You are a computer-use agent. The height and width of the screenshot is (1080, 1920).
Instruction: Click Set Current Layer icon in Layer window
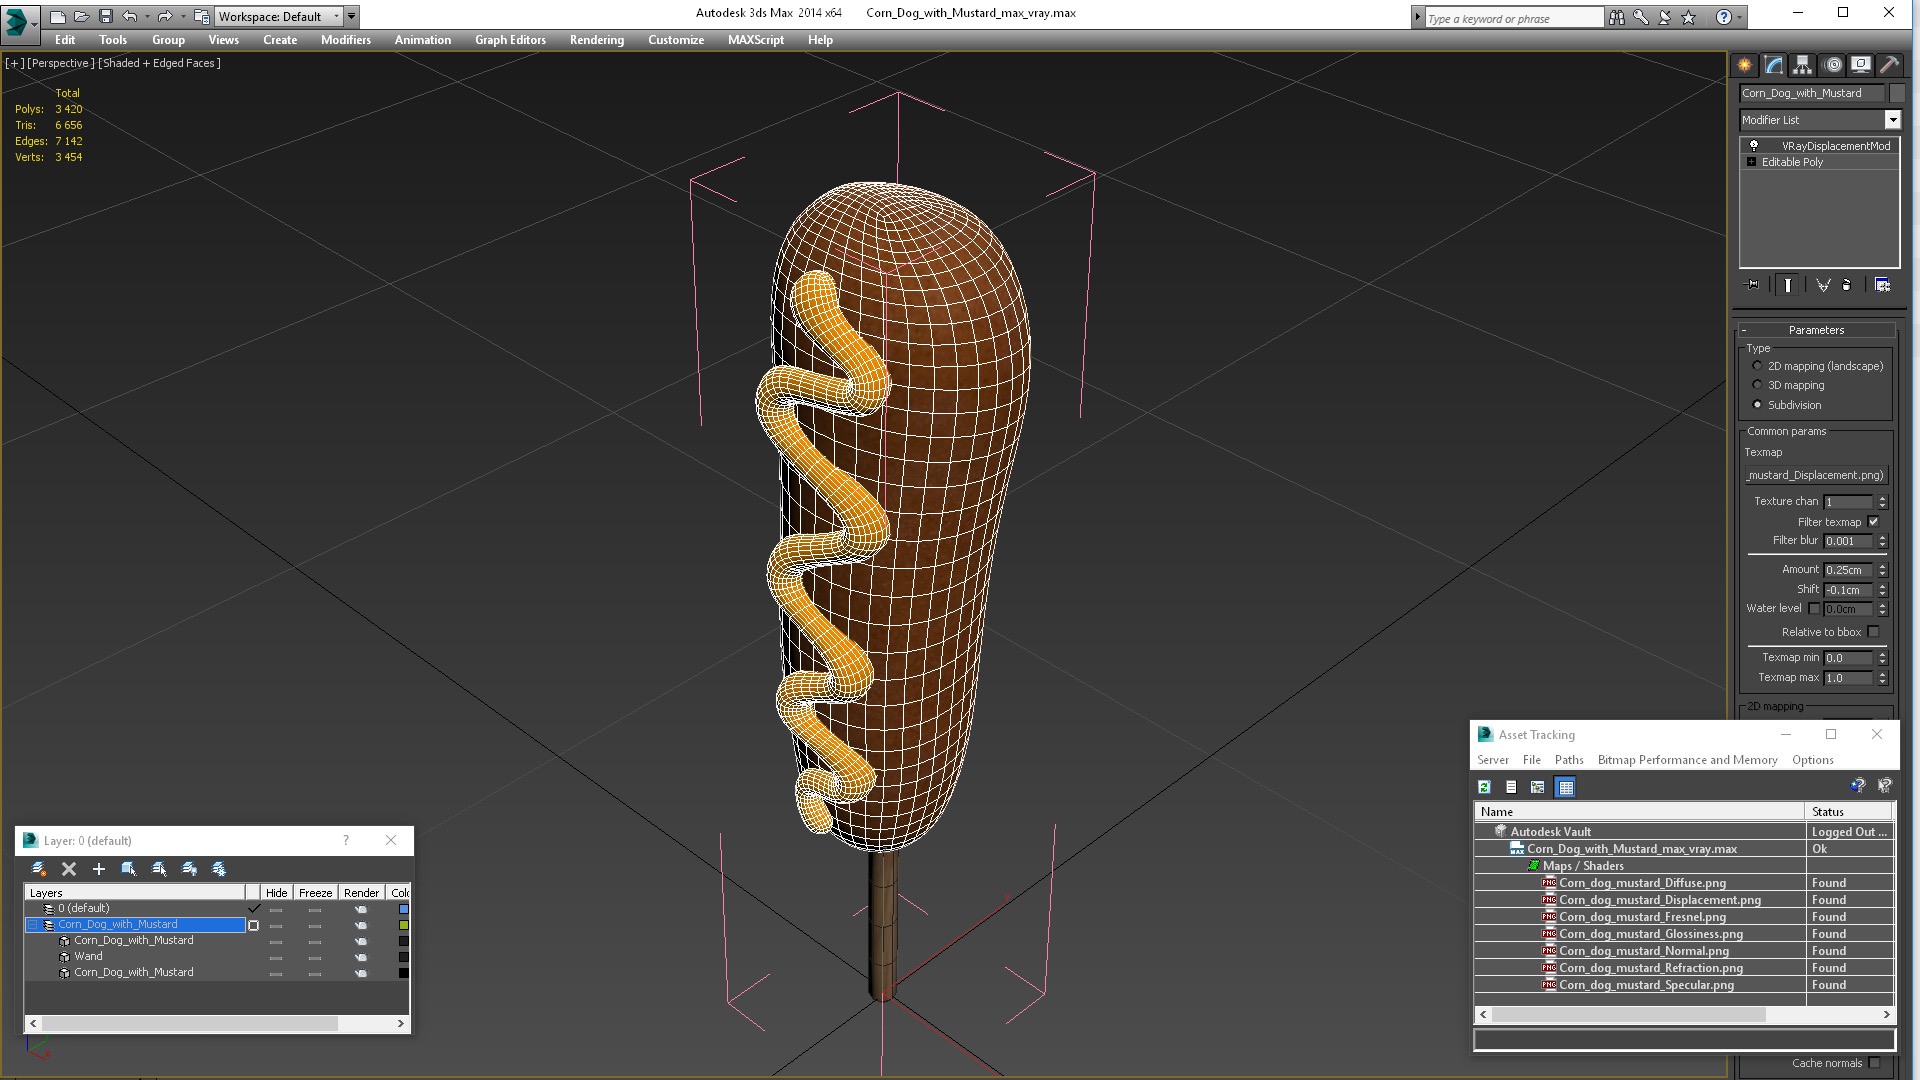click(159, 869)
